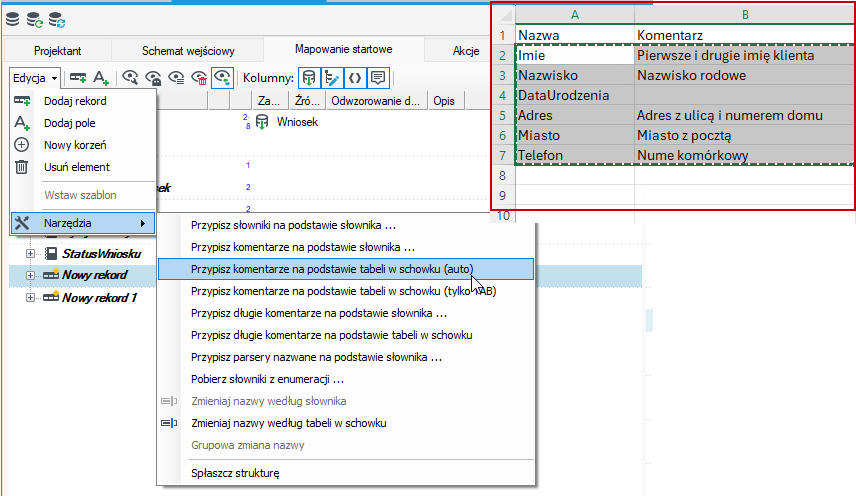Choose Nowy korzeń from the menu
This screenshot has width=856, height=496.
[83, 145]
